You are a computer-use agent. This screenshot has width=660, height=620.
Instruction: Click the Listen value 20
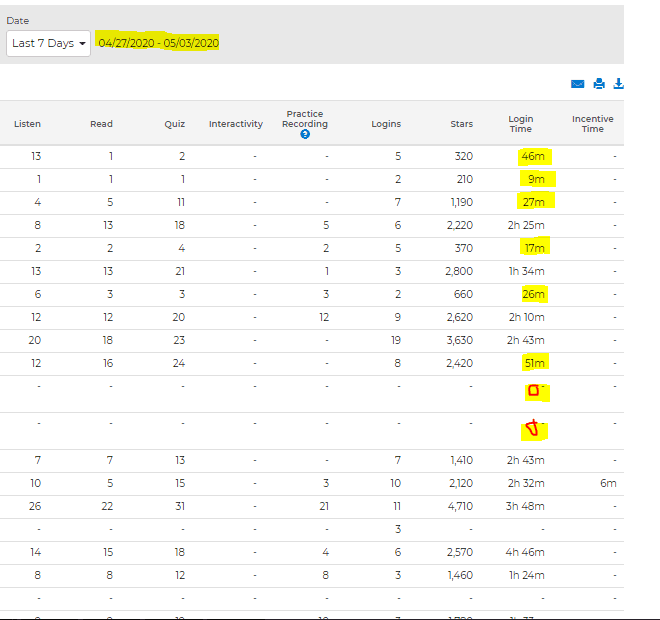click(35, 340)
